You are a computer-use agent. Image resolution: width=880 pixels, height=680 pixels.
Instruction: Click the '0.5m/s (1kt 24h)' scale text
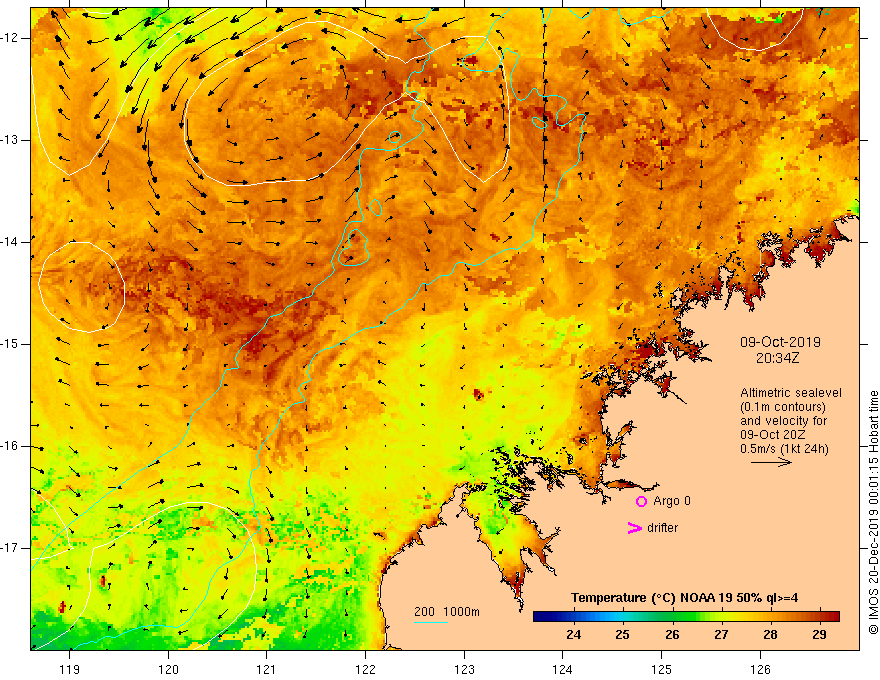tap(784, 449)
